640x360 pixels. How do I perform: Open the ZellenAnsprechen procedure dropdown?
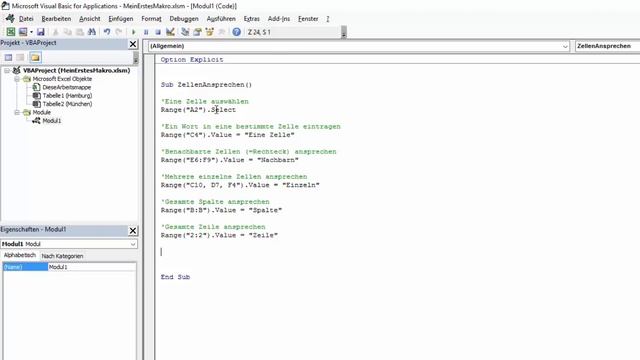607,46
